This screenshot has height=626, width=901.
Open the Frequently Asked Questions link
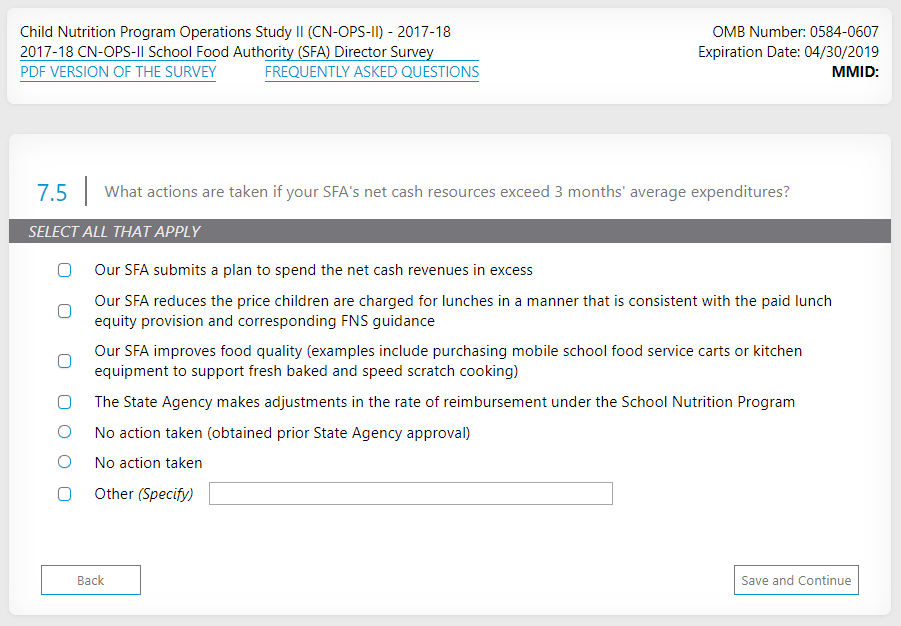pos(371,72)
